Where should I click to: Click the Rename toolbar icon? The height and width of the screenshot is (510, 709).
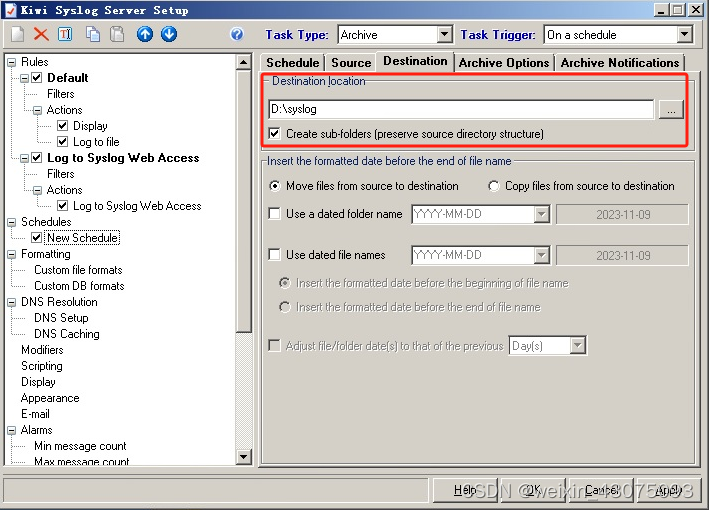click(65, 34)
